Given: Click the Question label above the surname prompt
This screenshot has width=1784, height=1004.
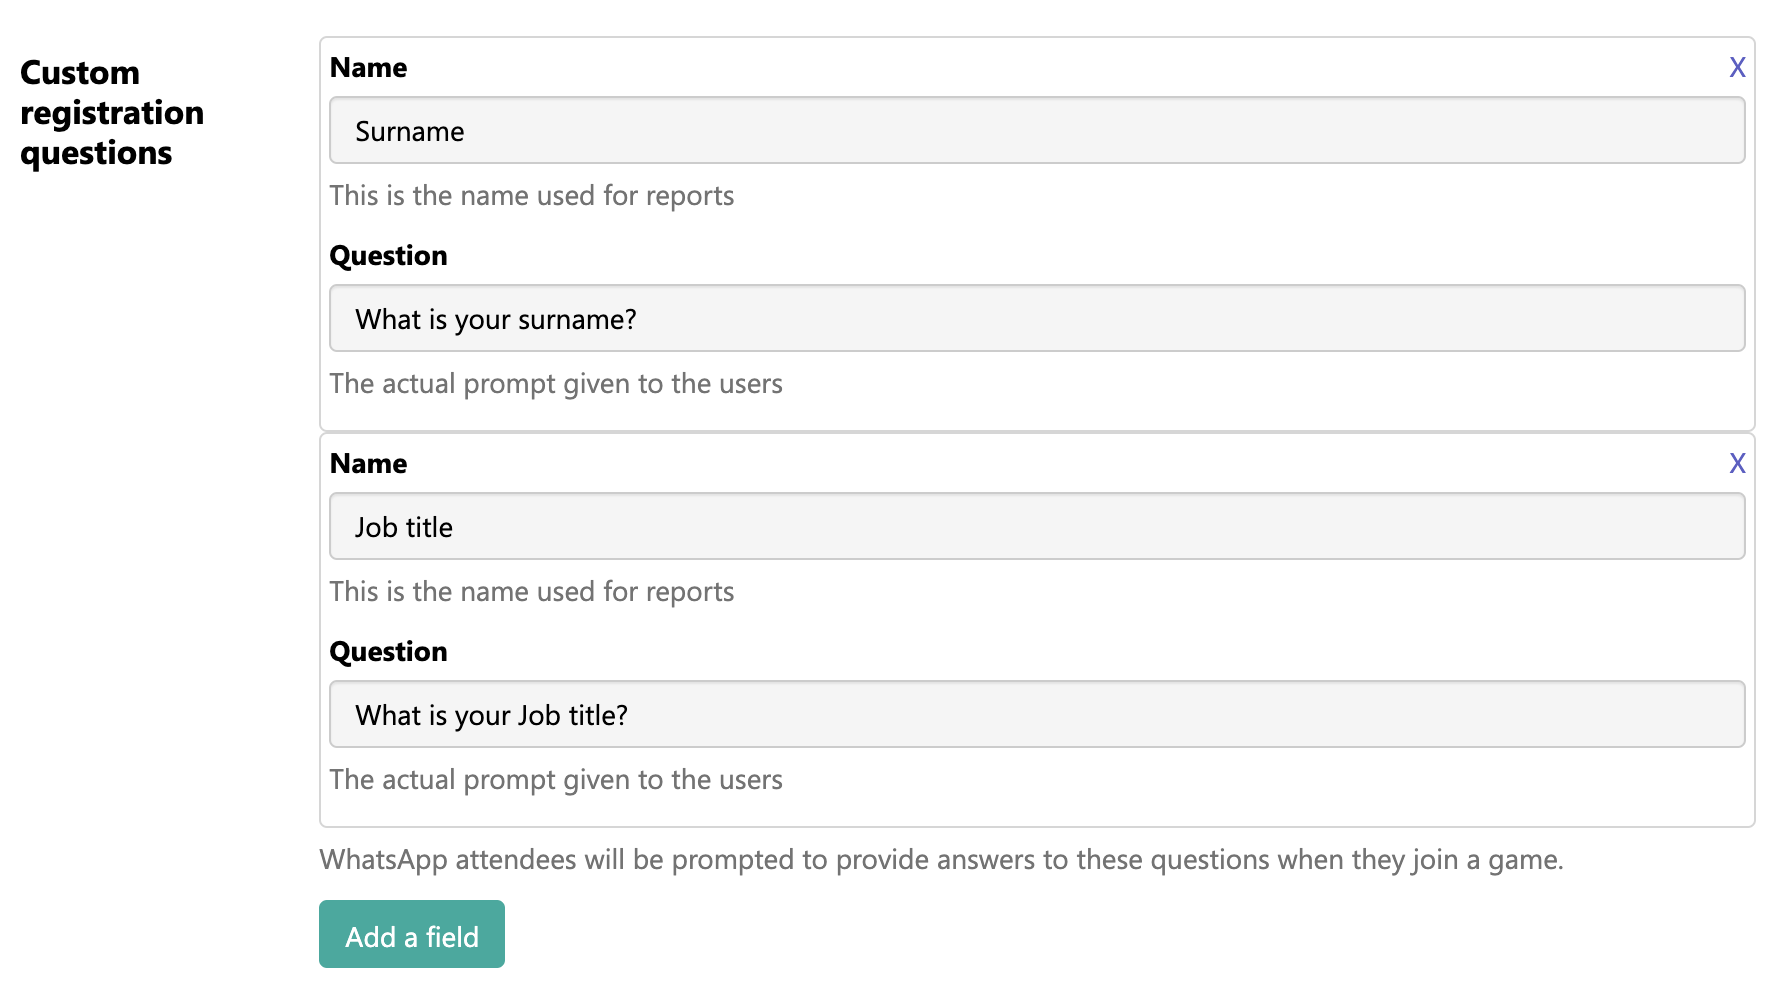Looking at the screenshot, I should point(388,256).
